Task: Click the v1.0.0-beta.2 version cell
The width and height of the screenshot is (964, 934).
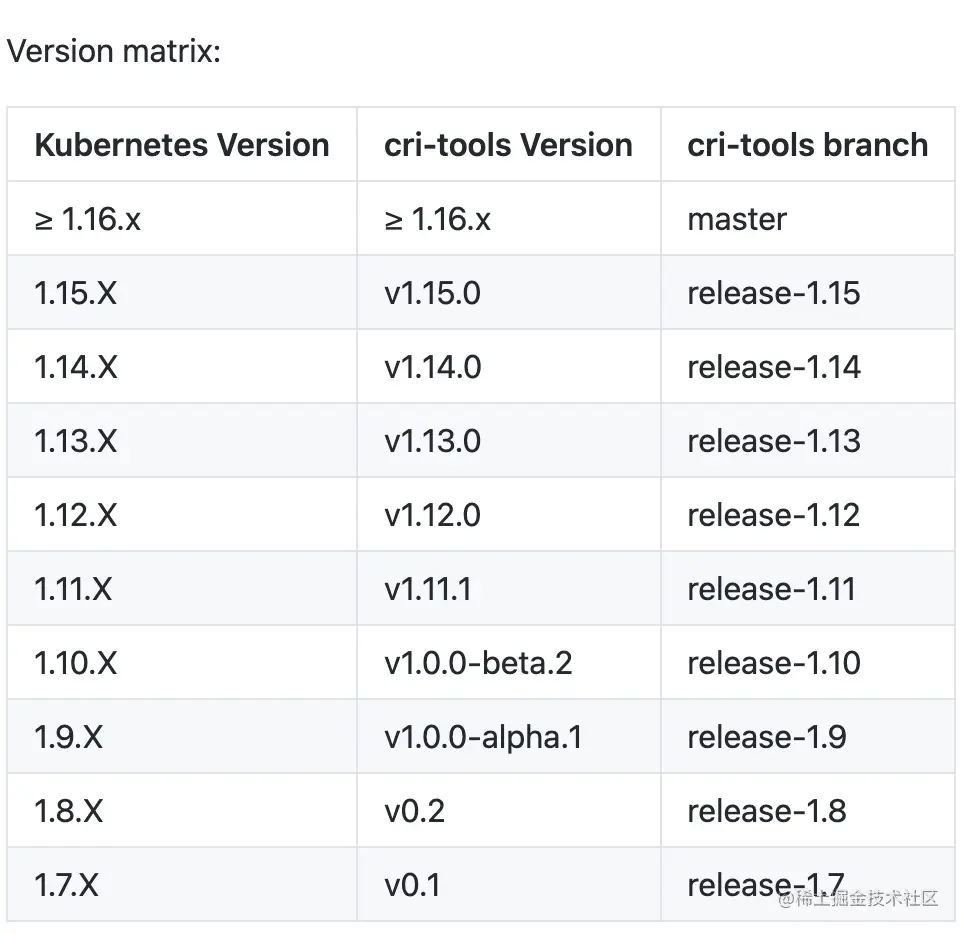Action: (x=477, y=663)
